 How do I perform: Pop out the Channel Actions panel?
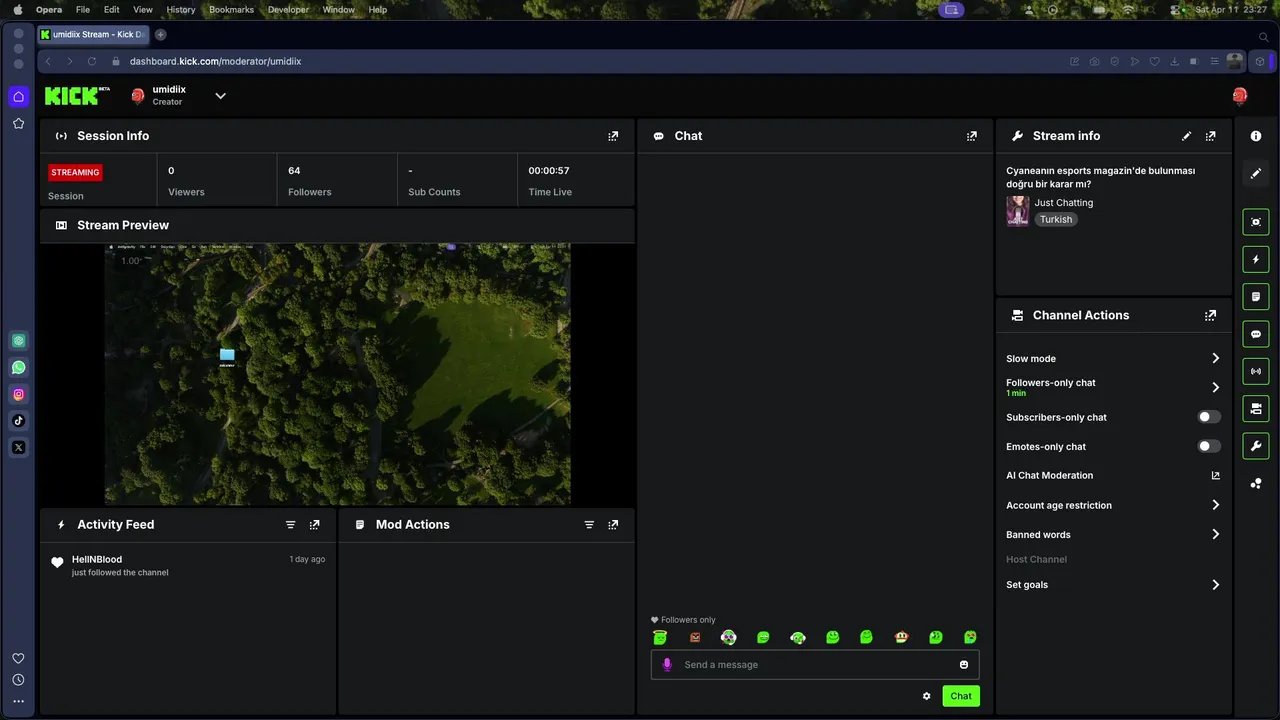pos(1210,315)
